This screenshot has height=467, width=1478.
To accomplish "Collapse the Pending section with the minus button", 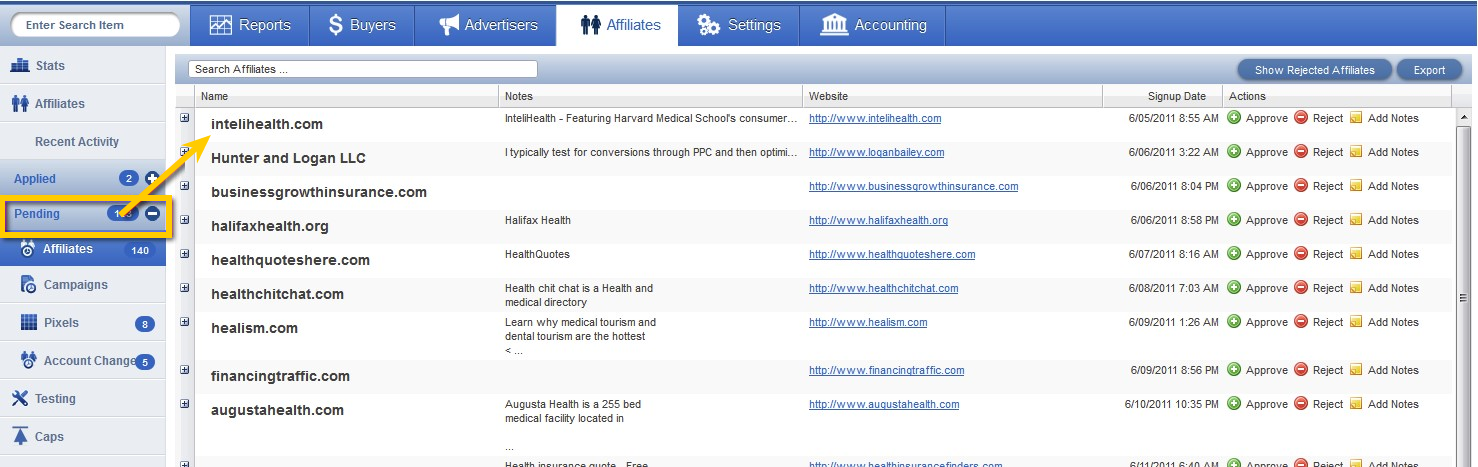I will pyautogui.click(x=152, y=214).
